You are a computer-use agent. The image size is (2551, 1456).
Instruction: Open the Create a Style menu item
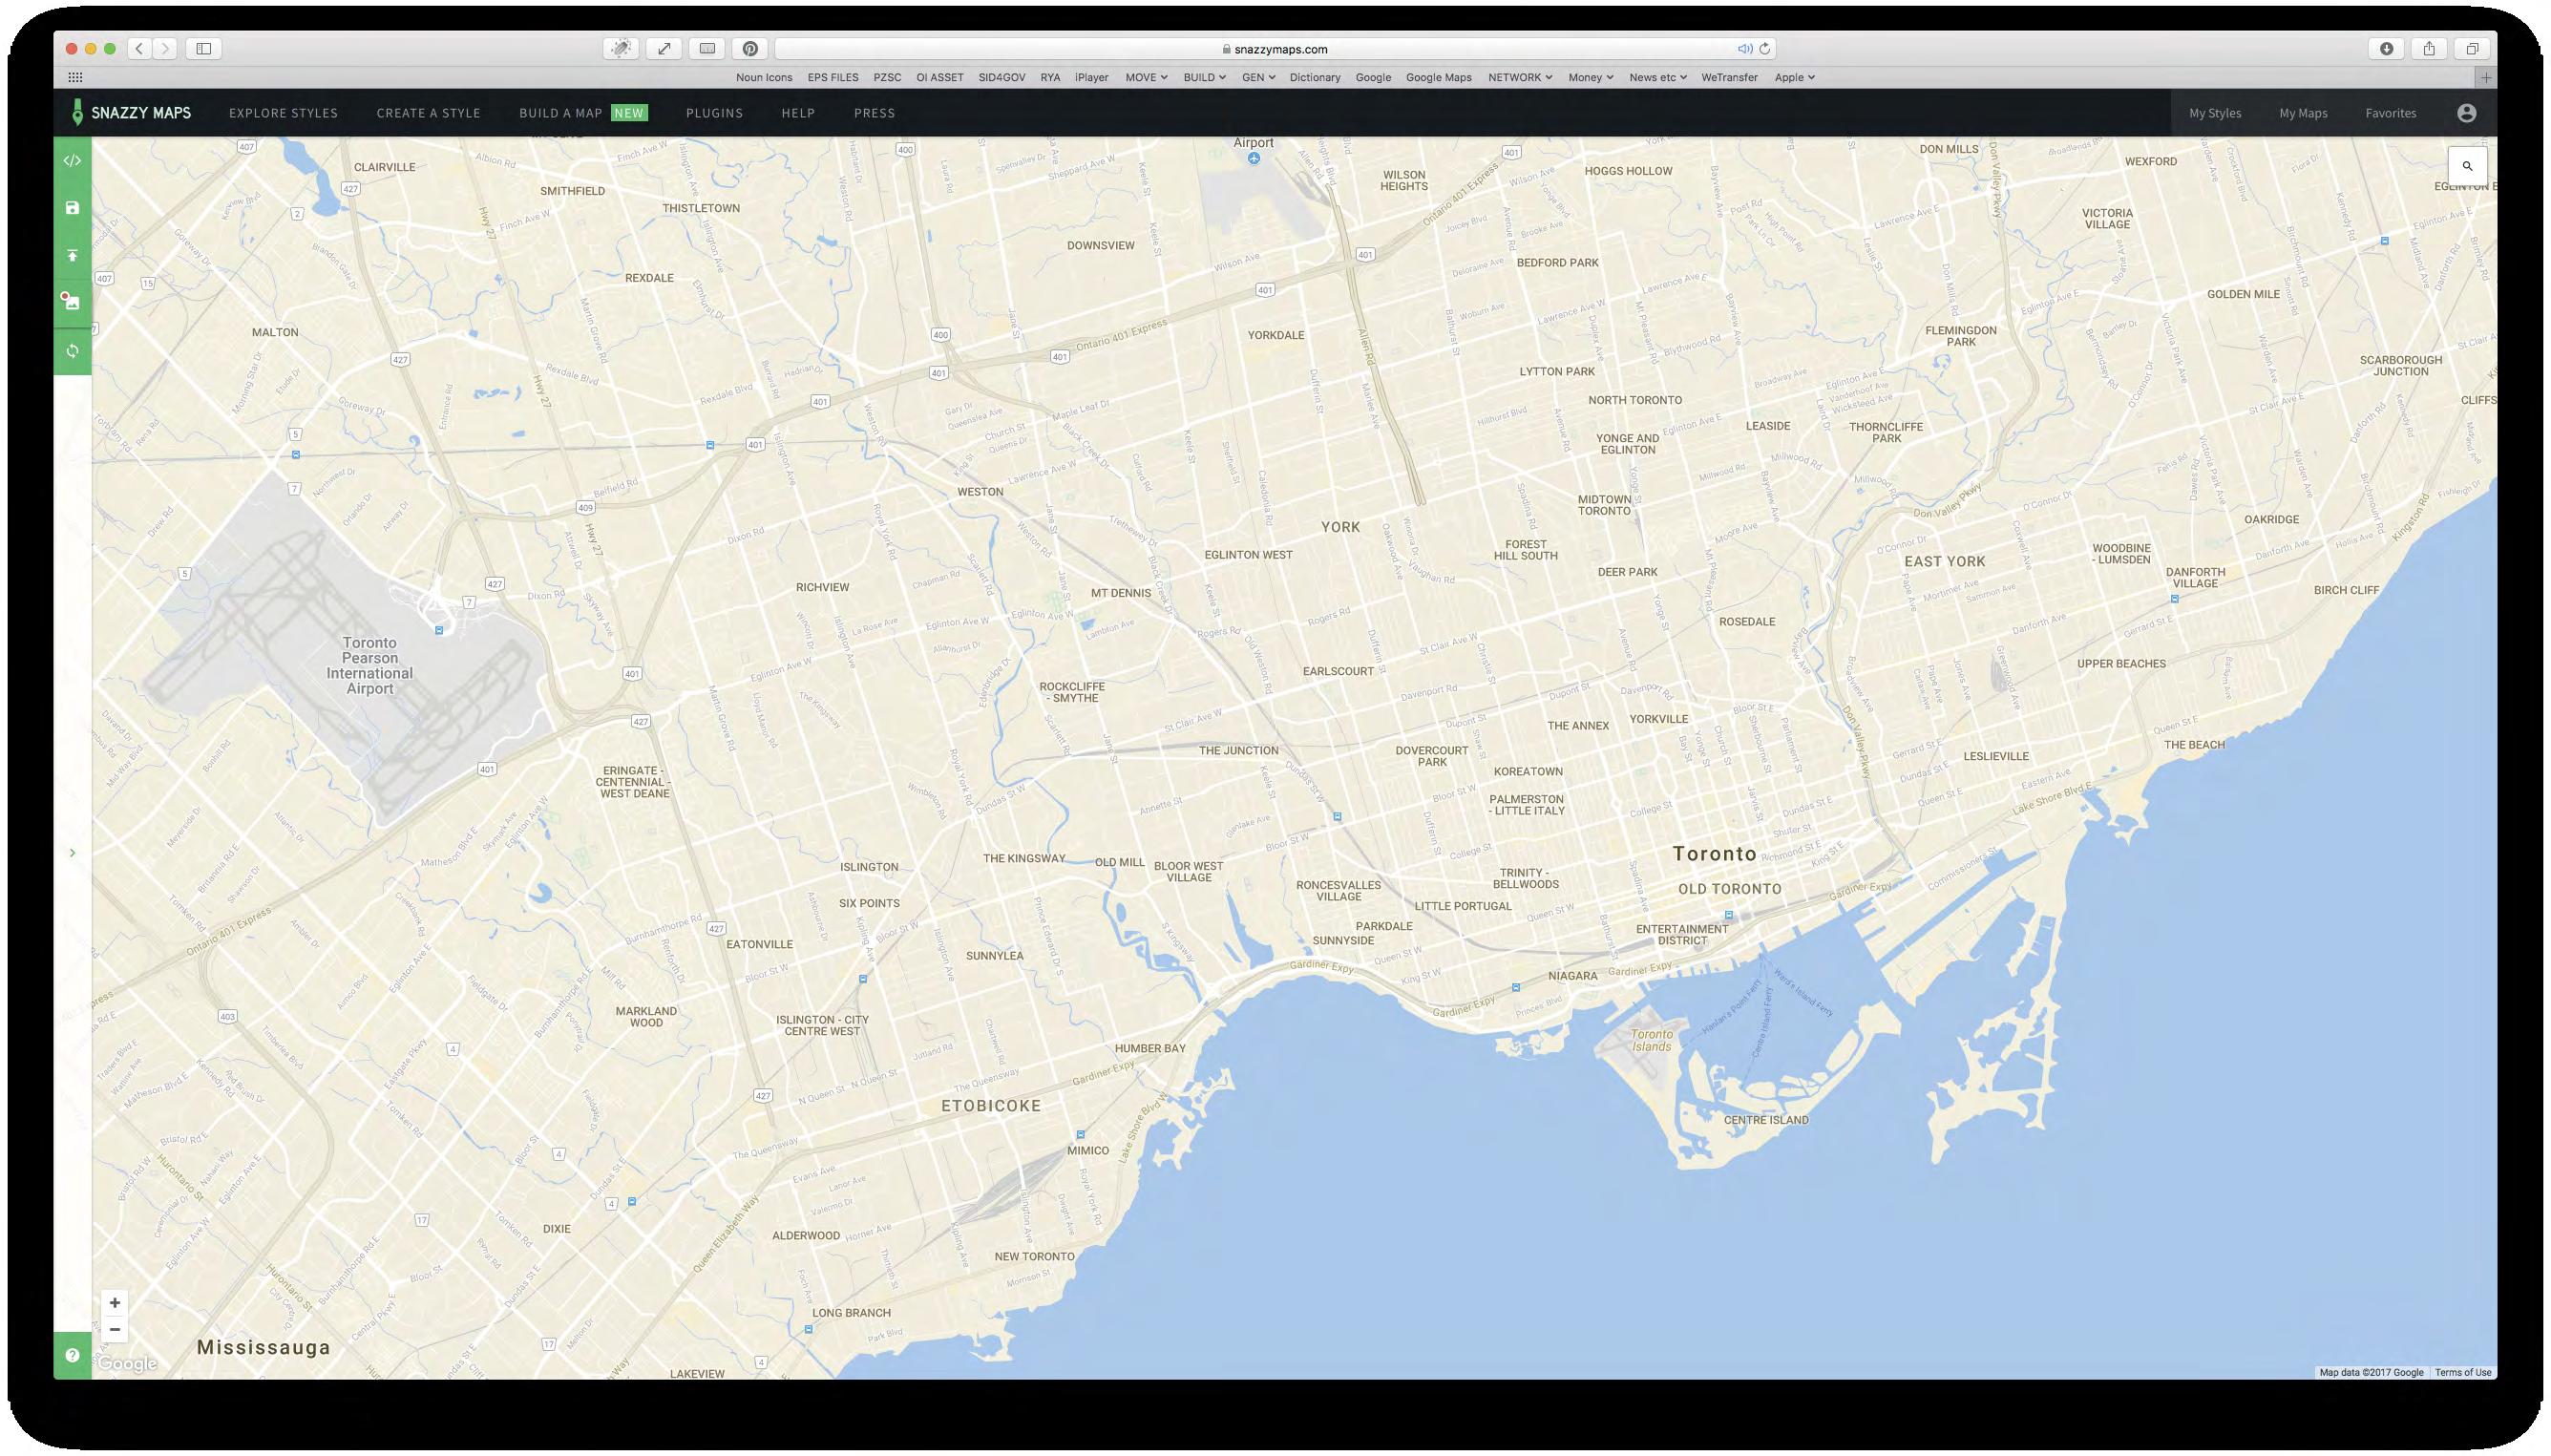428,113
